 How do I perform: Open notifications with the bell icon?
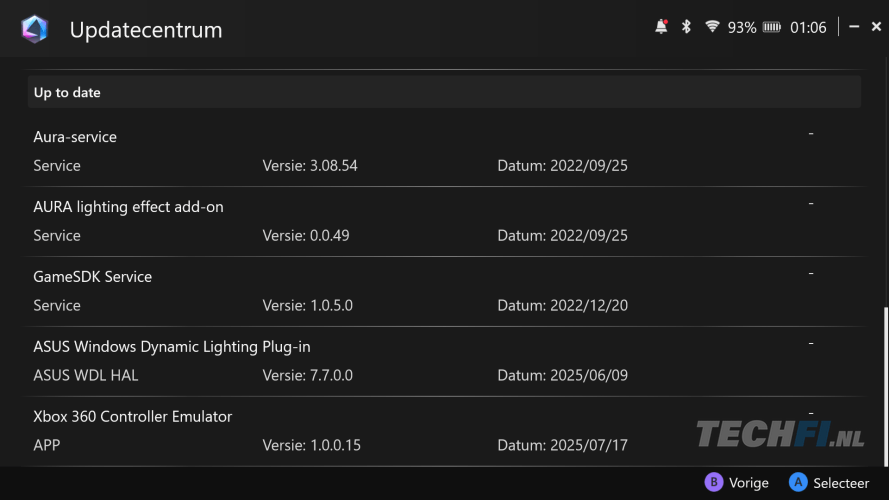661,27
